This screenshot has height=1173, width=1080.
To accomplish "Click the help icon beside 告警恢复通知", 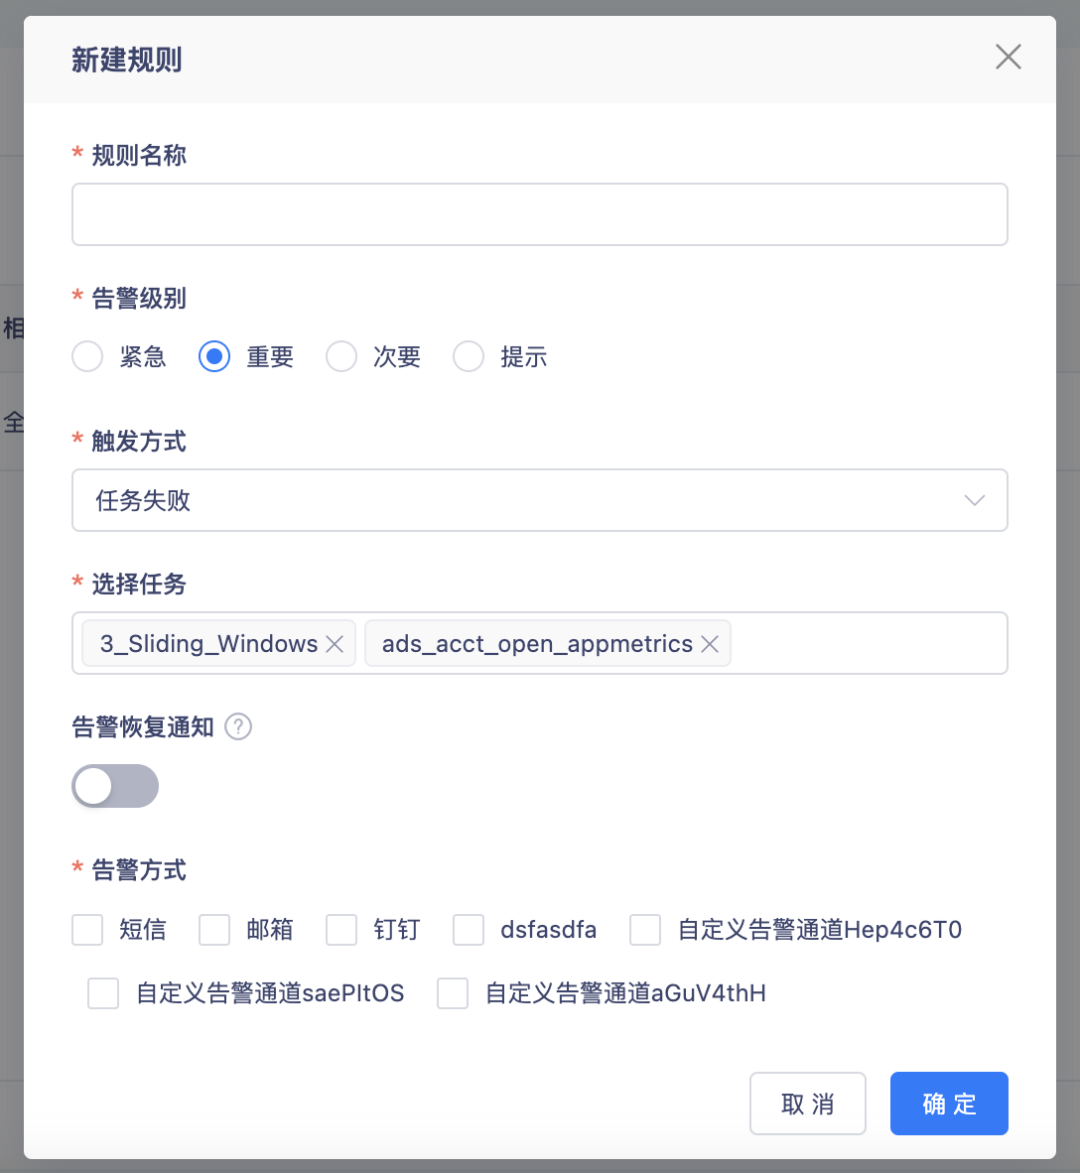I will (x=238, y=727).
